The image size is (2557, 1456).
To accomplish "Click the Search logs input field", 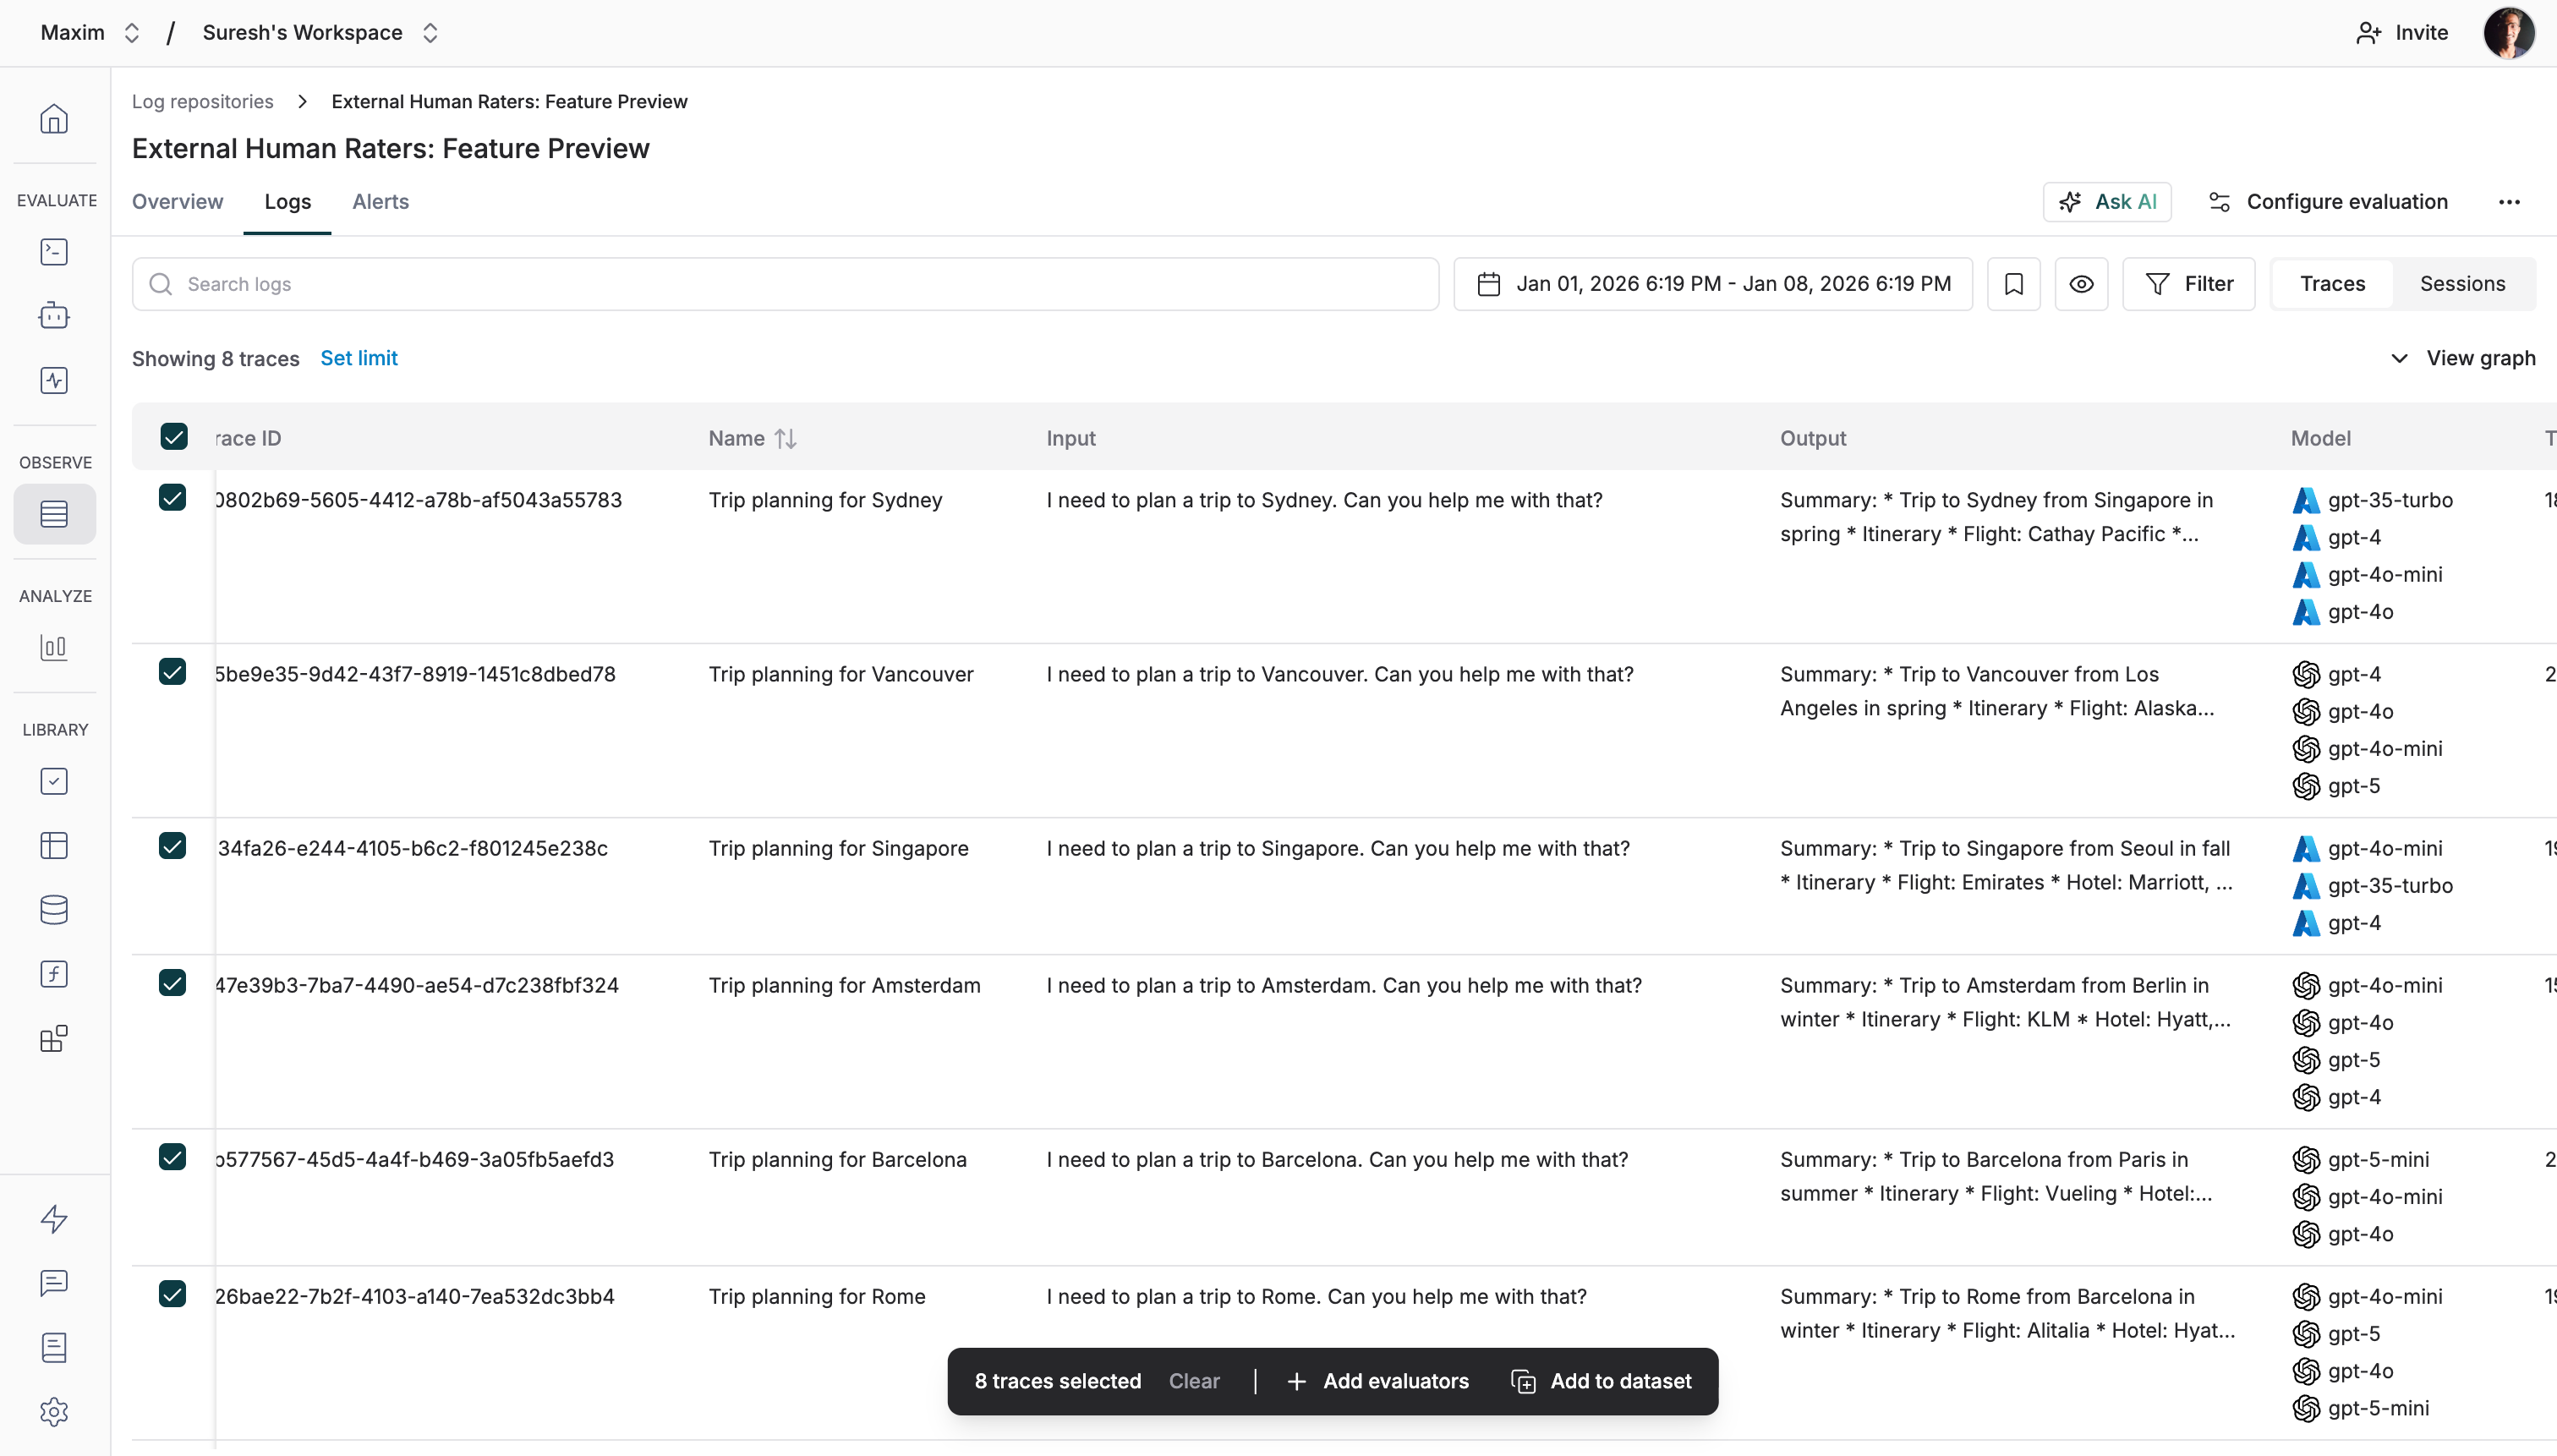I will point(700,284).
